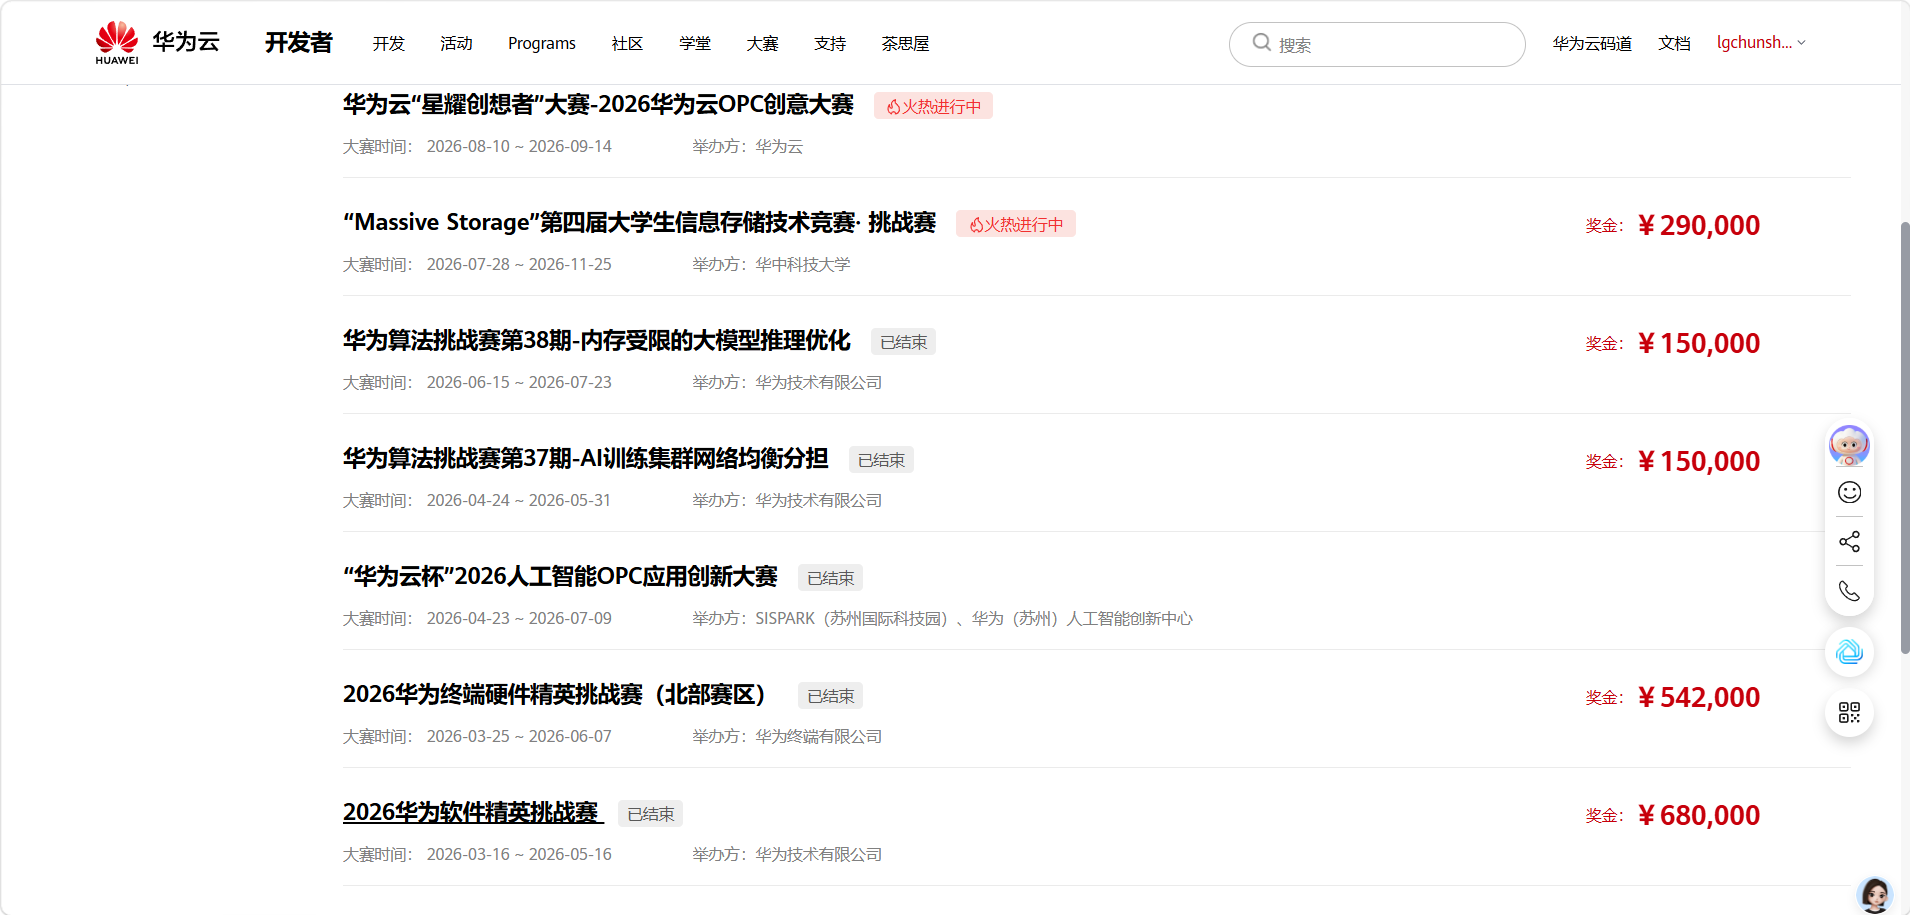Click the page vertical scrollbar thumb
Image resolution: width=1910 pixels, height=915 pixels.
(x=1904, y=438)
